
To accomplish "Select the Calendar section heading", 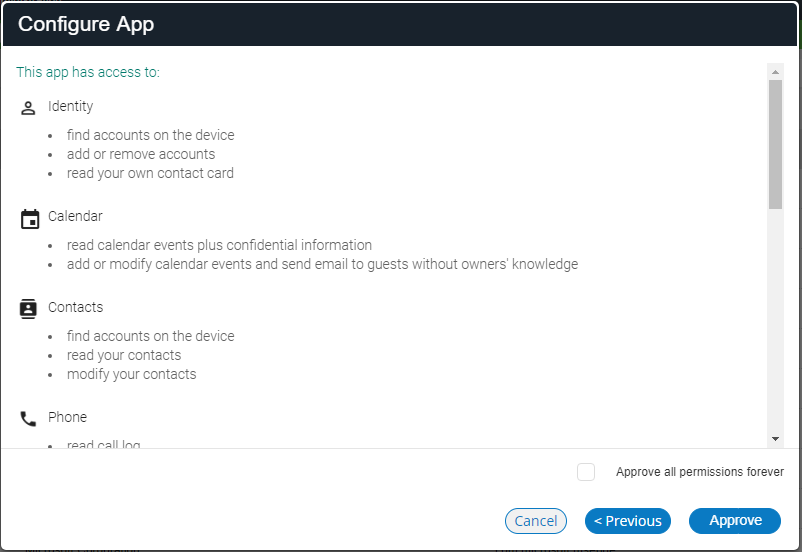I will (75, 216).
